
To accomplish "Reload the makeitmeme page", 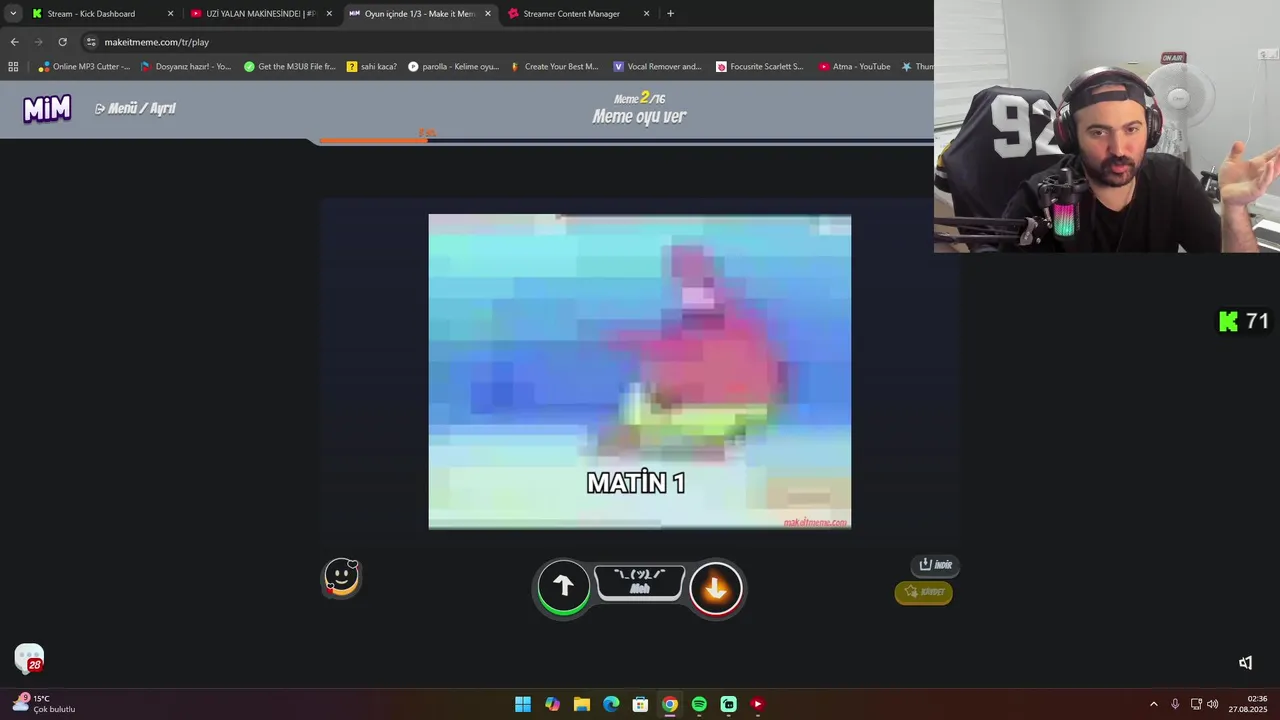I will pyautogui.click(x=62, y=42).
